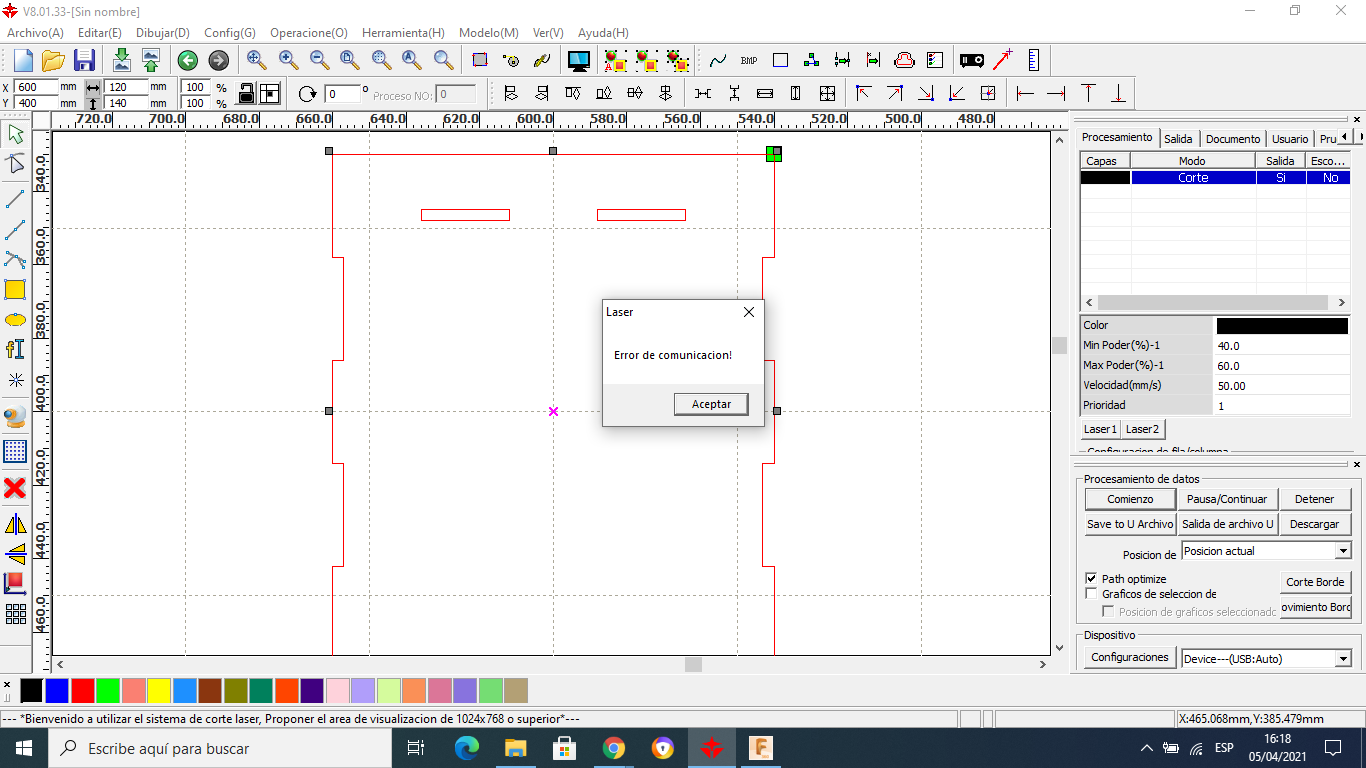1366x768 pixels.
Task: Open the Herramienta menu
Action: click(x=403, y=33)
